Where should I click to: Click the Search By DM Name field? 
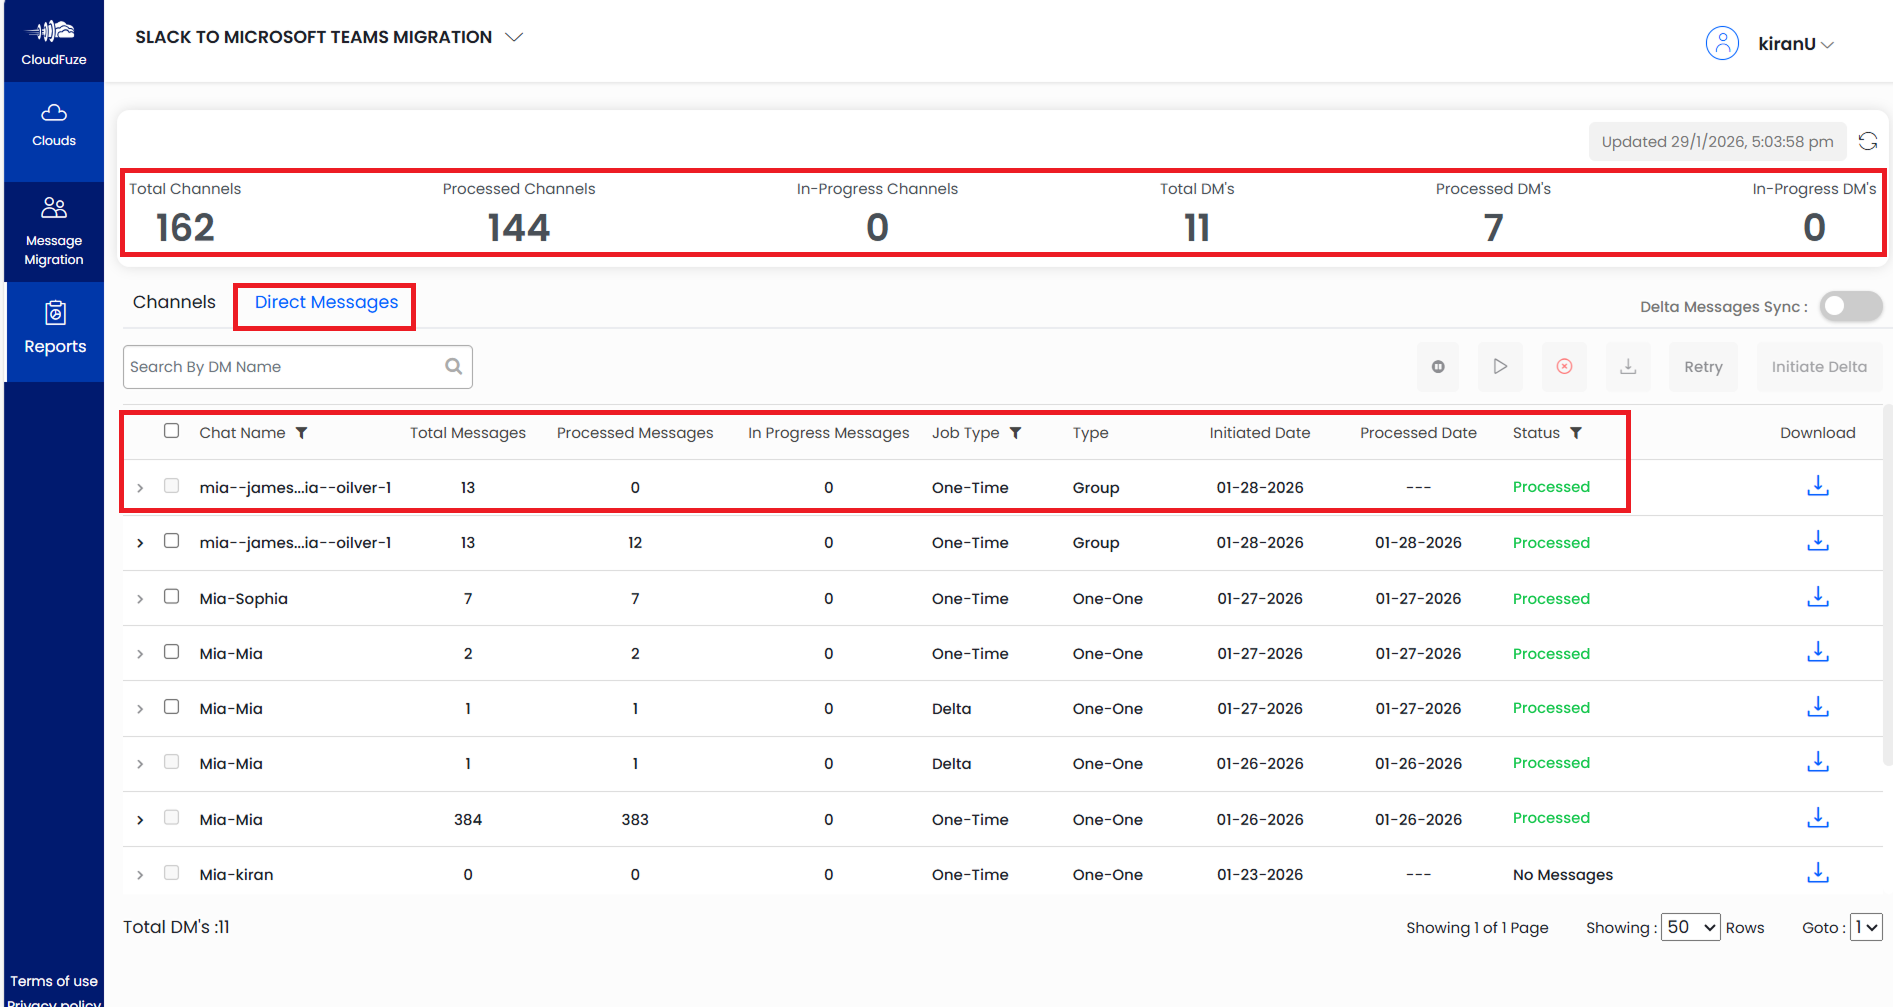coord(285,367)
